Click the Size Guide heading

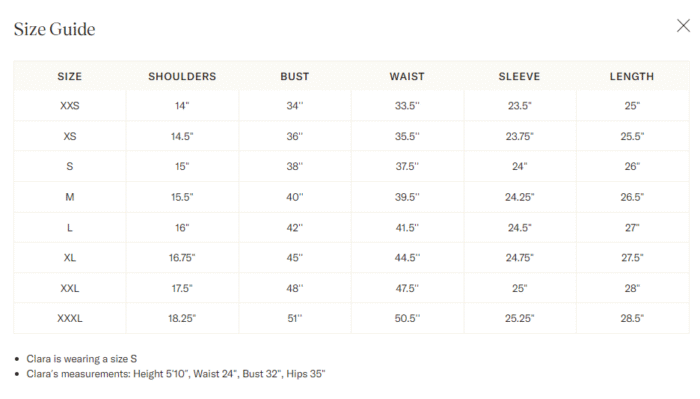(x=54, y=29)
